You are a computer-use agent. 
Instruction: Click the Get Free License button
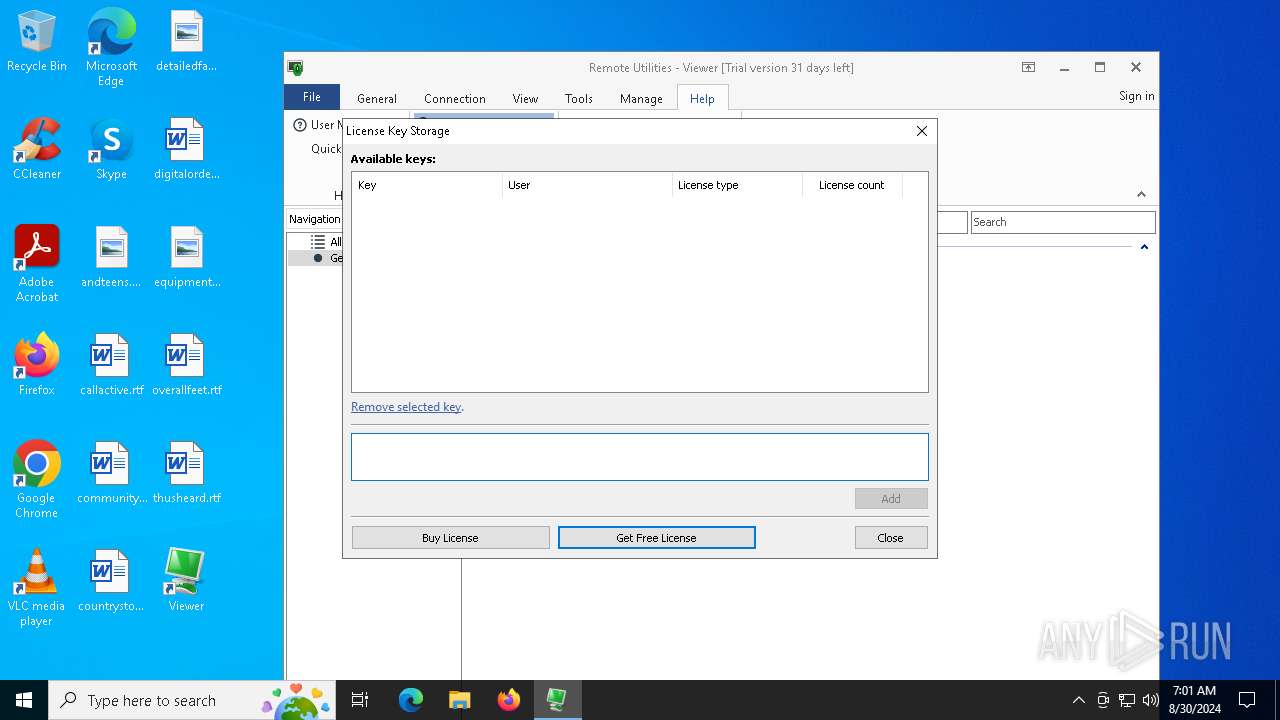pyautogui.click(x=657, y=538)
